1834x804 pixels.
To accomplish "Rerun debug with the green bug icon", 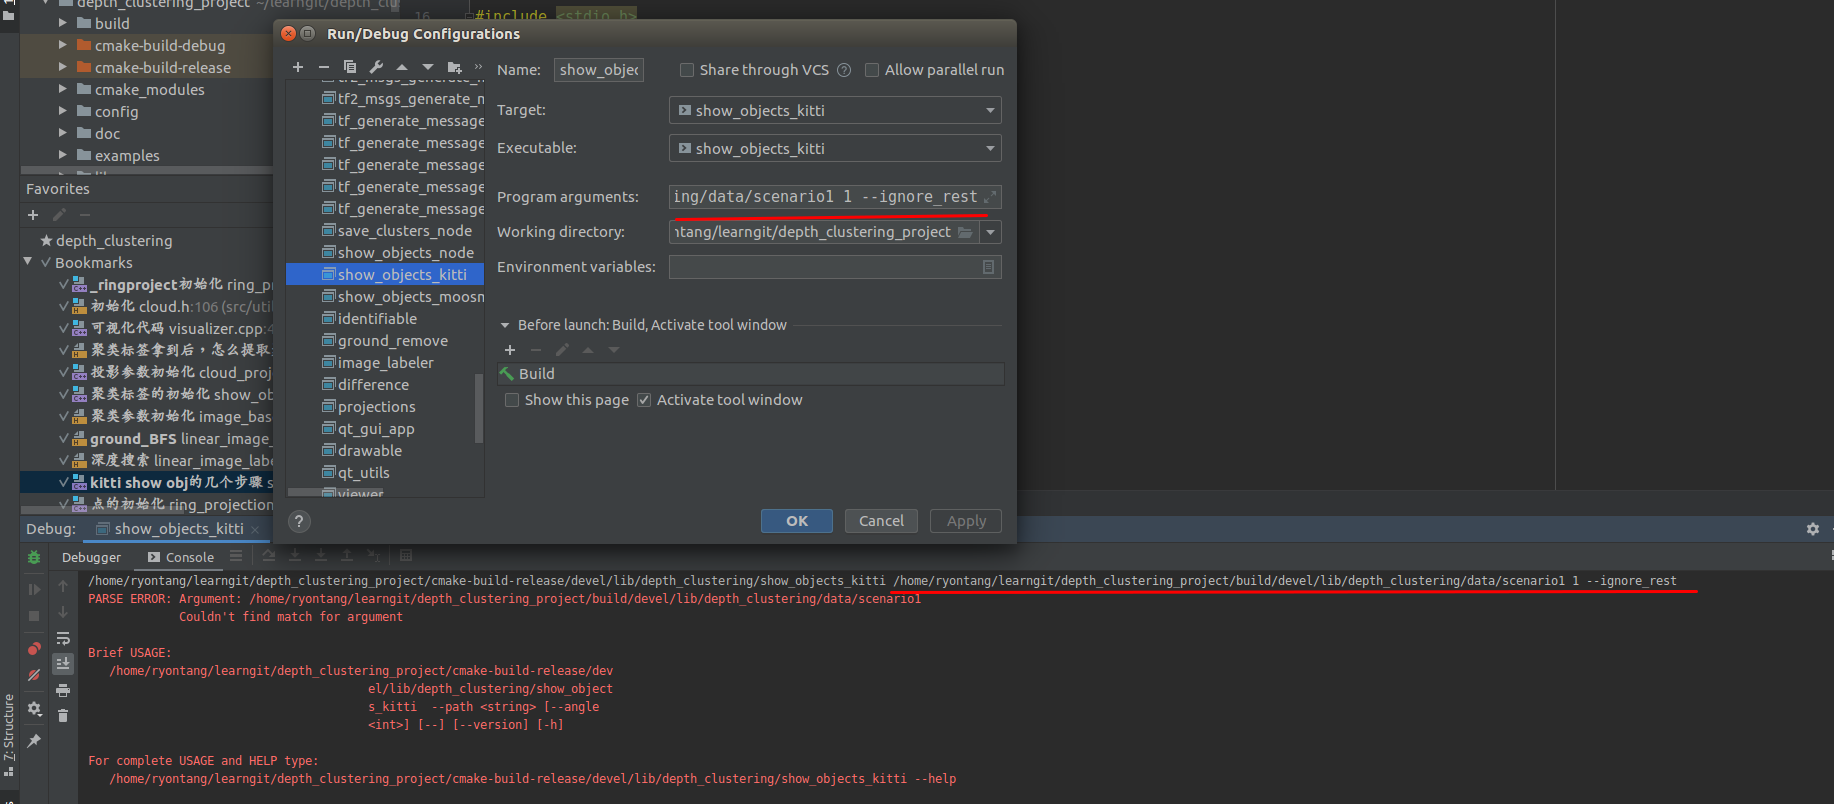I will [x=34, y=557].
